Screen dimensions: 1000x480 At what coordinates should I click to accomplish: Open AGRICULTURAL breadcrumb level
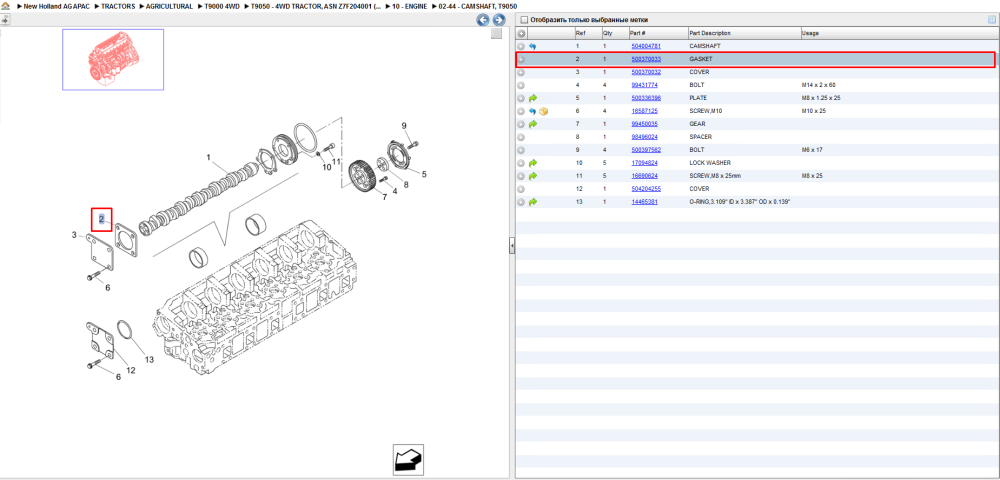pos(170,6)
